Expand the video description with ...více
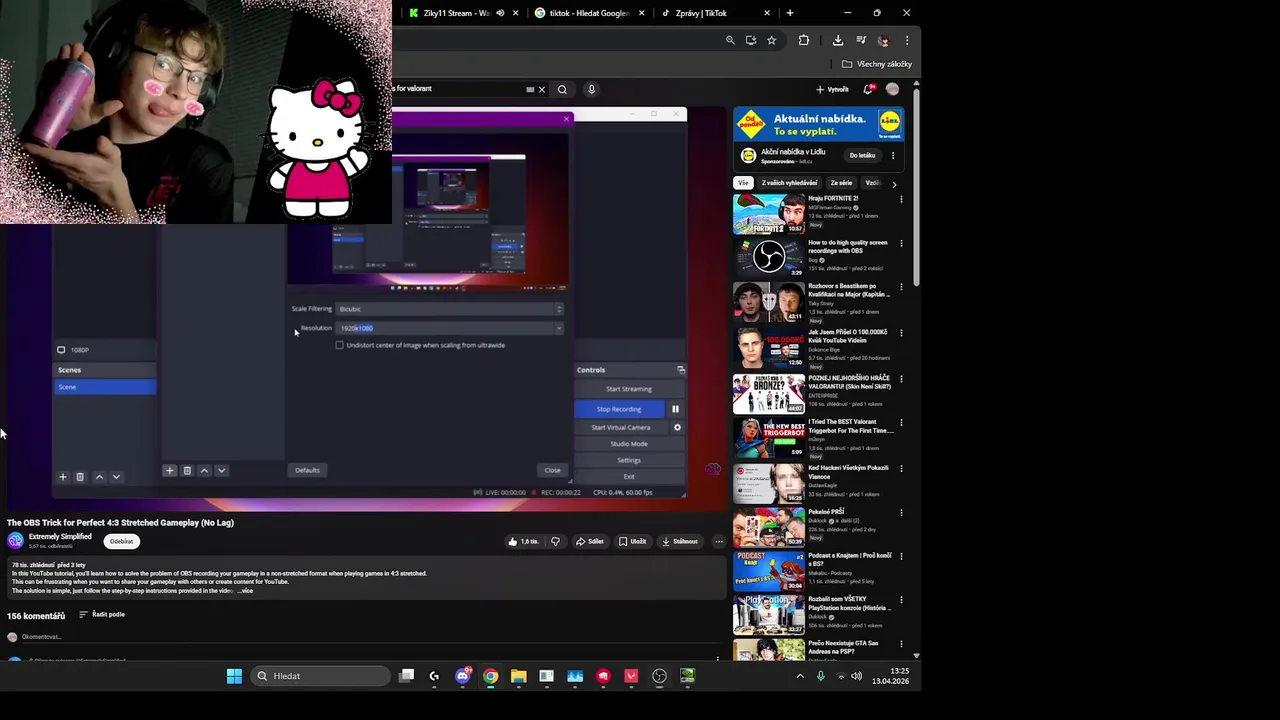The height and width of the screenshot is (720, 1280). [x=245, y=591]
